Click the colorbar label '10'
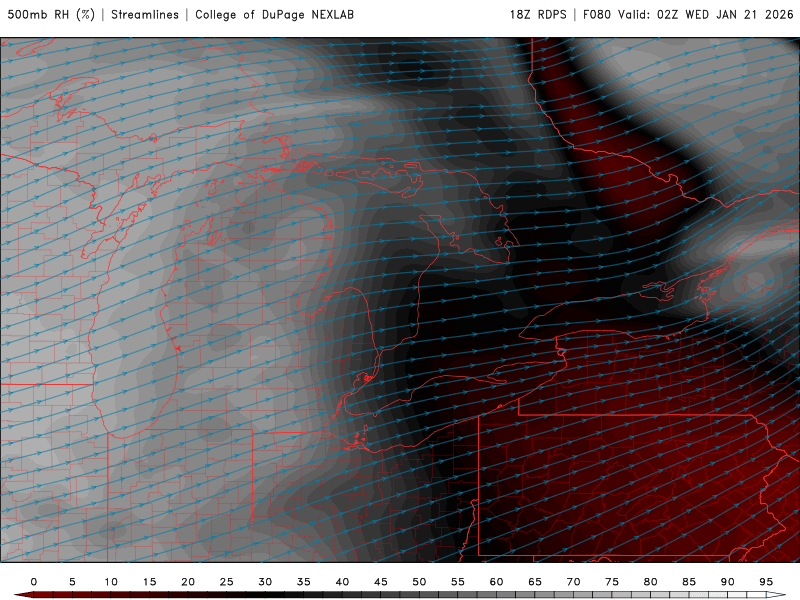The height and width of the screenshot is (600, 800). pyautogui.click(x=111, y=582)
